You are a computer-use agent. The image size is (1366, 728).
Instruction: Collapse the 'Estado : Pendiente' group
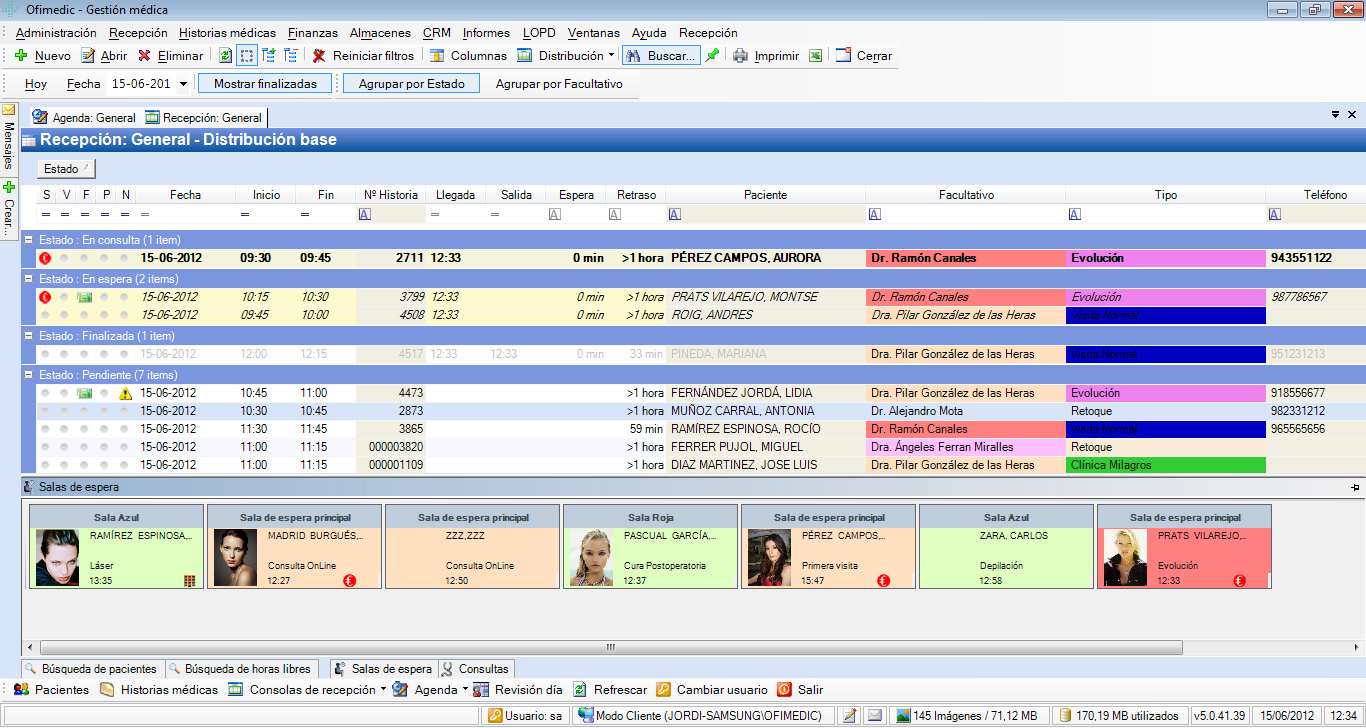coord(29,374)
